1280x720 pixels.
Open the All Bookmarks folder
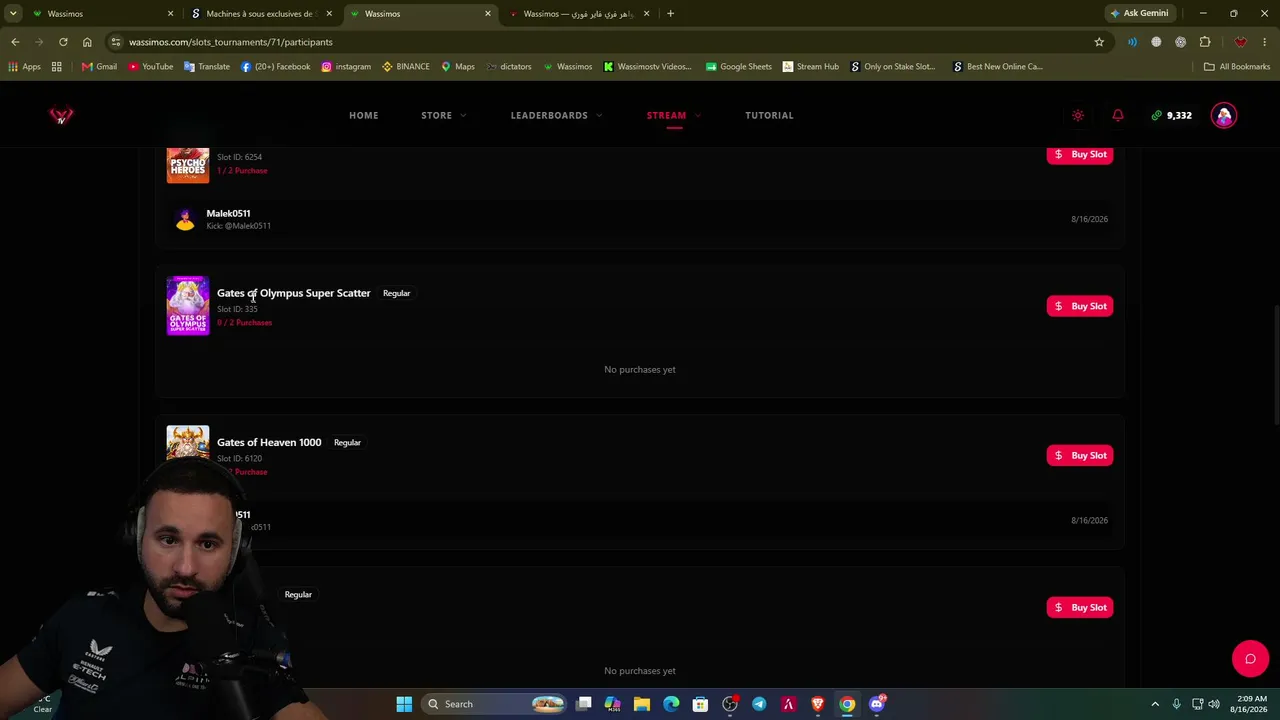click(1236, 67)
